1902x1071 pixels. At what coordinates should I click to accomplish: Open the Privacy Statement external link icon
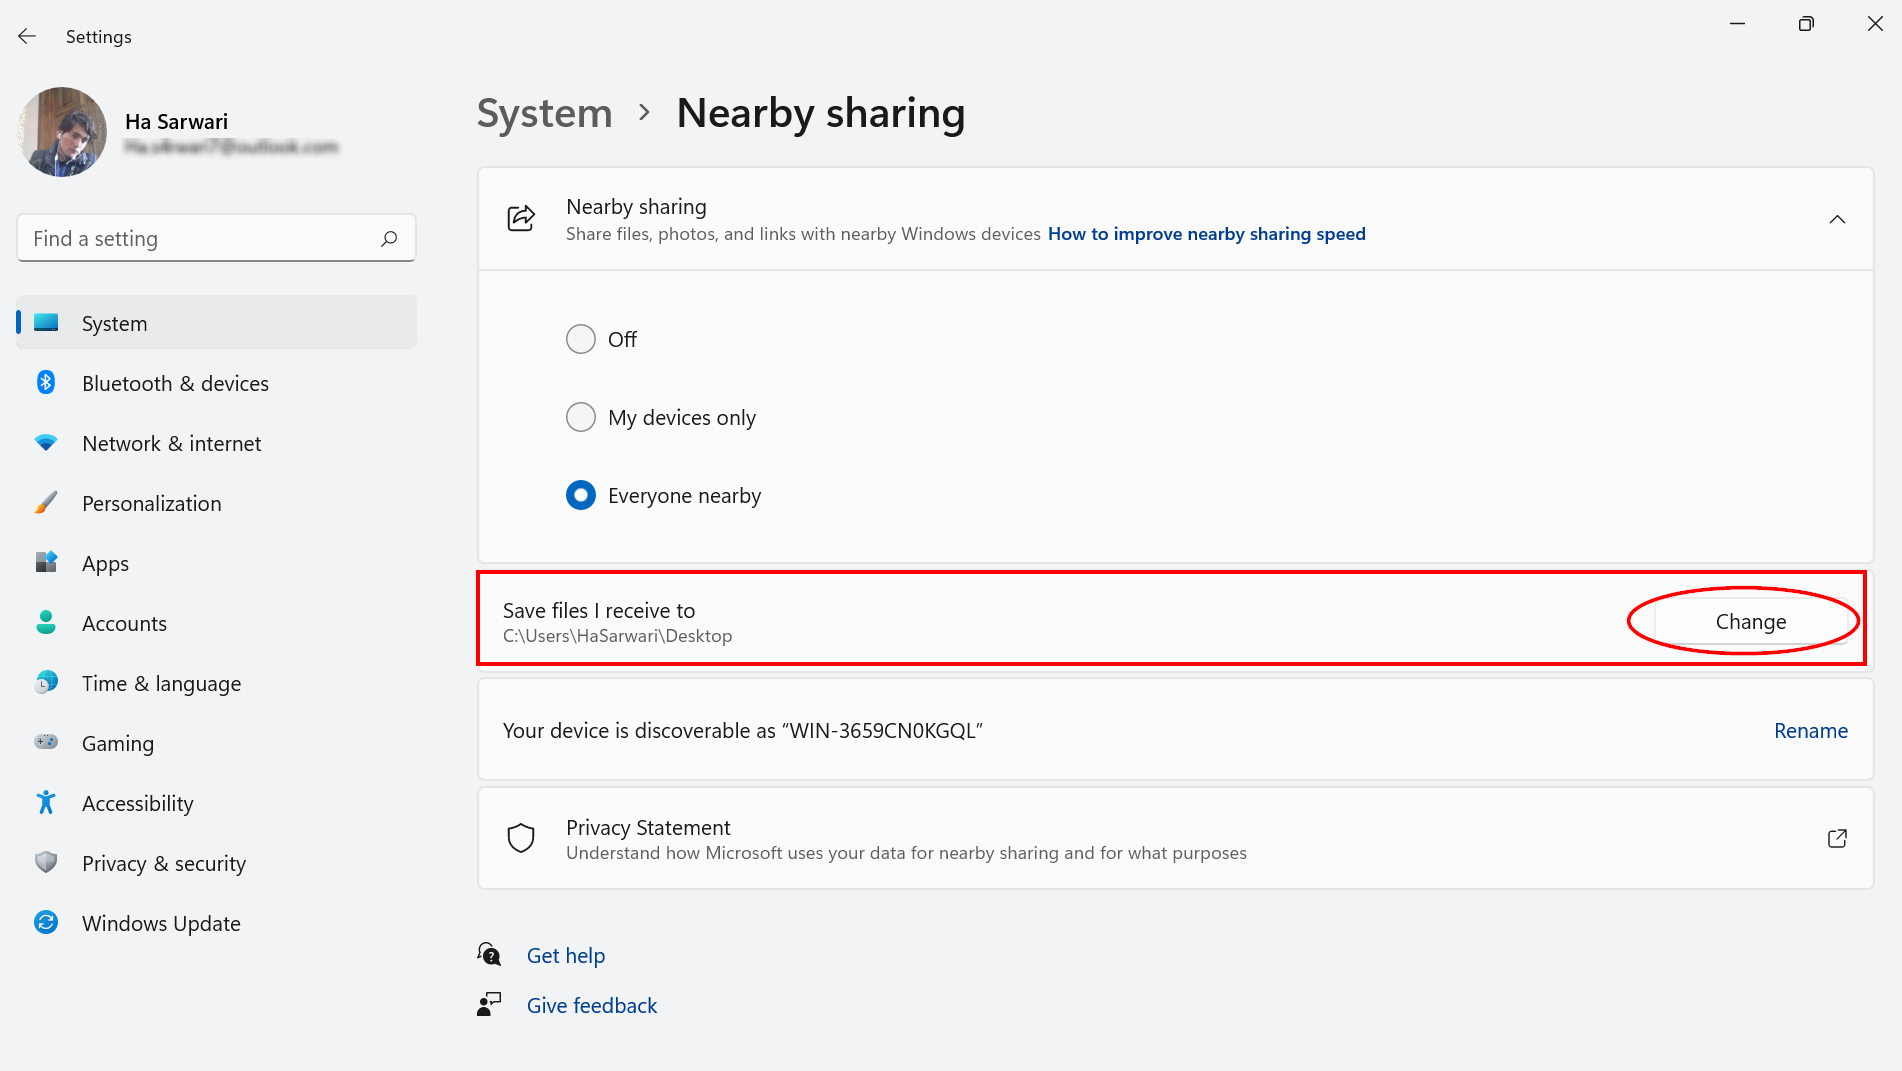[1837, 838]
